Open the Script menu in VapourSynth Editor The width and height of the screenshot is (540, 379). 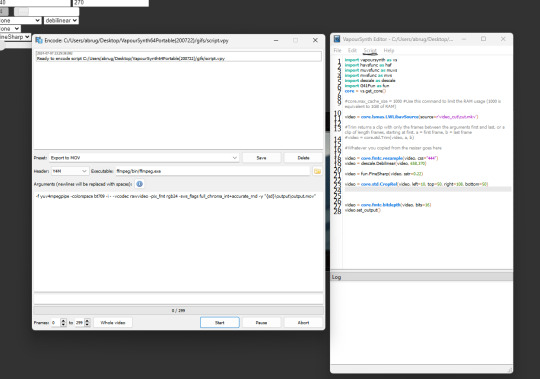pyautogui.click(x=370, y=50)
